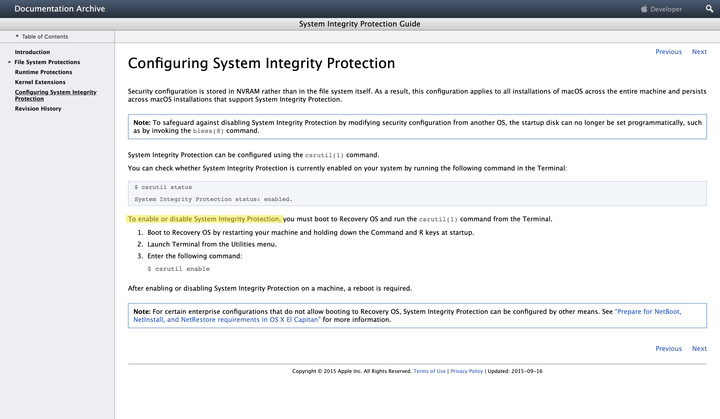The image size is (720, 419).
Task: Open Revision History in sidebar
Action: click(38, 109)
